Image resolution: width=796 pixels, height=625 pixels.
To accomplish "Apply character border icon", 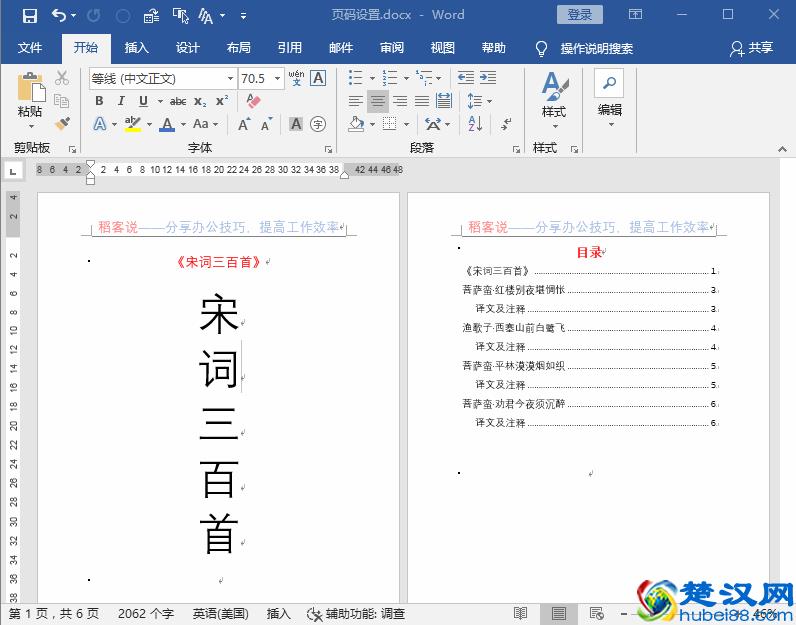I will pos(318,78).
